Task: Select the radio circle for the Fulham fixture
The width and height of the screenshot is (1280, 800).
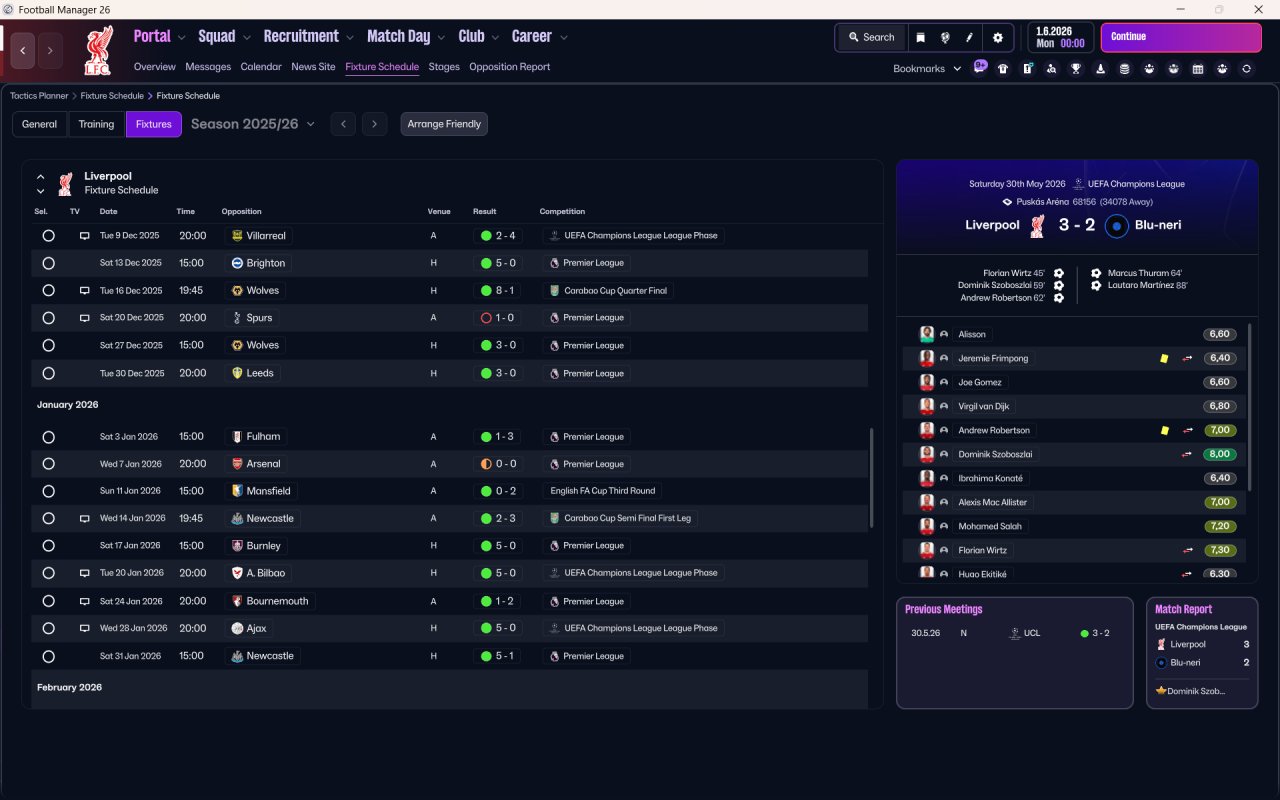Action: point(48,437)
